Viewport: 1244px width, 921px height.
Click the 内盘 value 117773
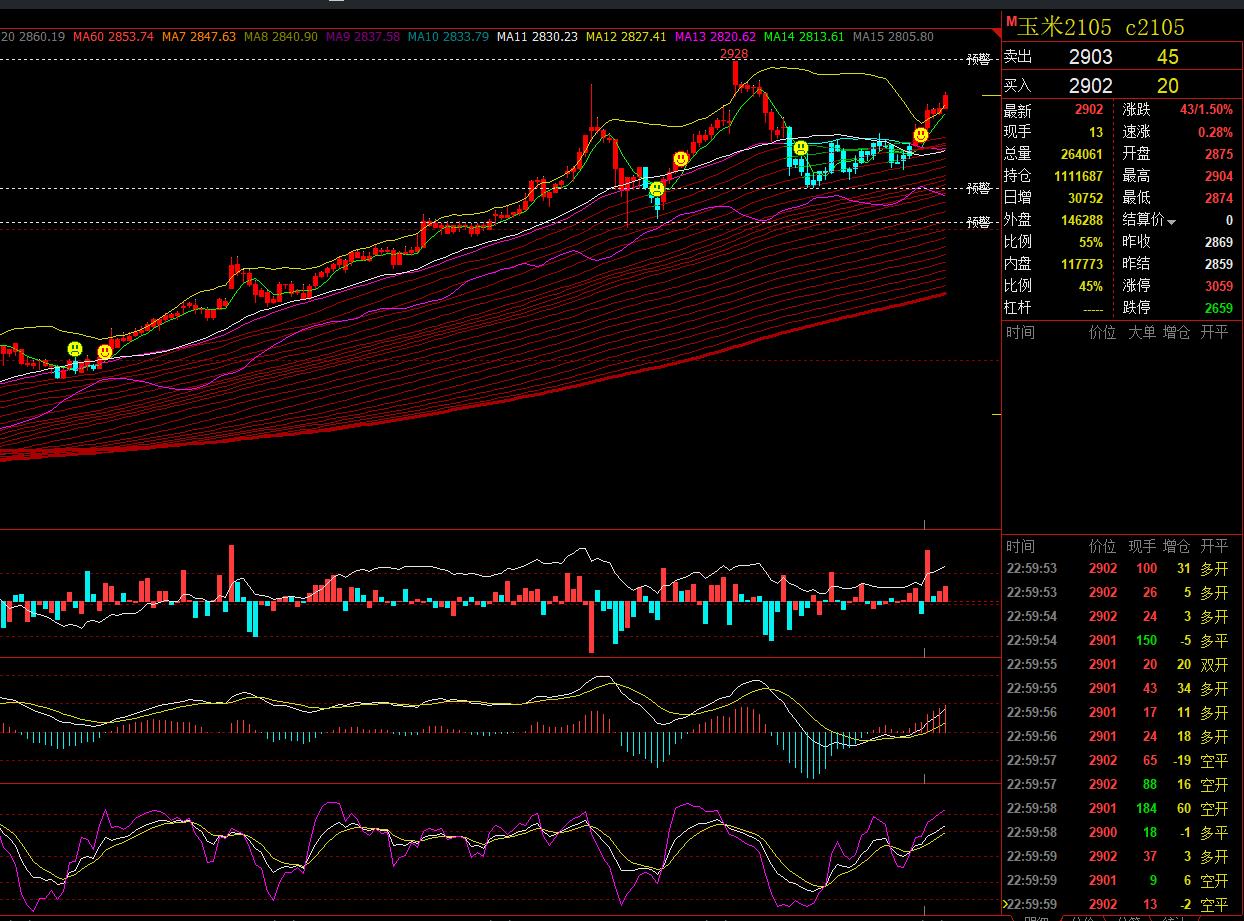1081,264
